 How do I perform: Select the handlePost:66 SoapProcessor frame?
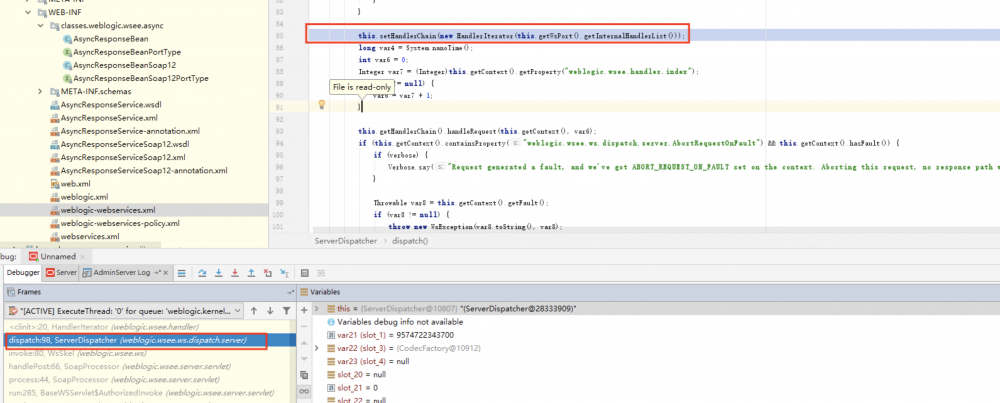151,367
